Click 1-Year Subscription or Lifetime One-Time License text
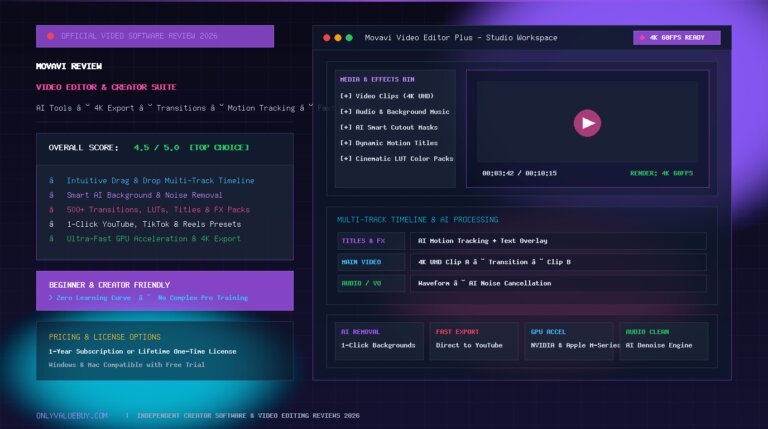Image resolution: width=768 pixels, height=429 pixels. coord(143,352)
